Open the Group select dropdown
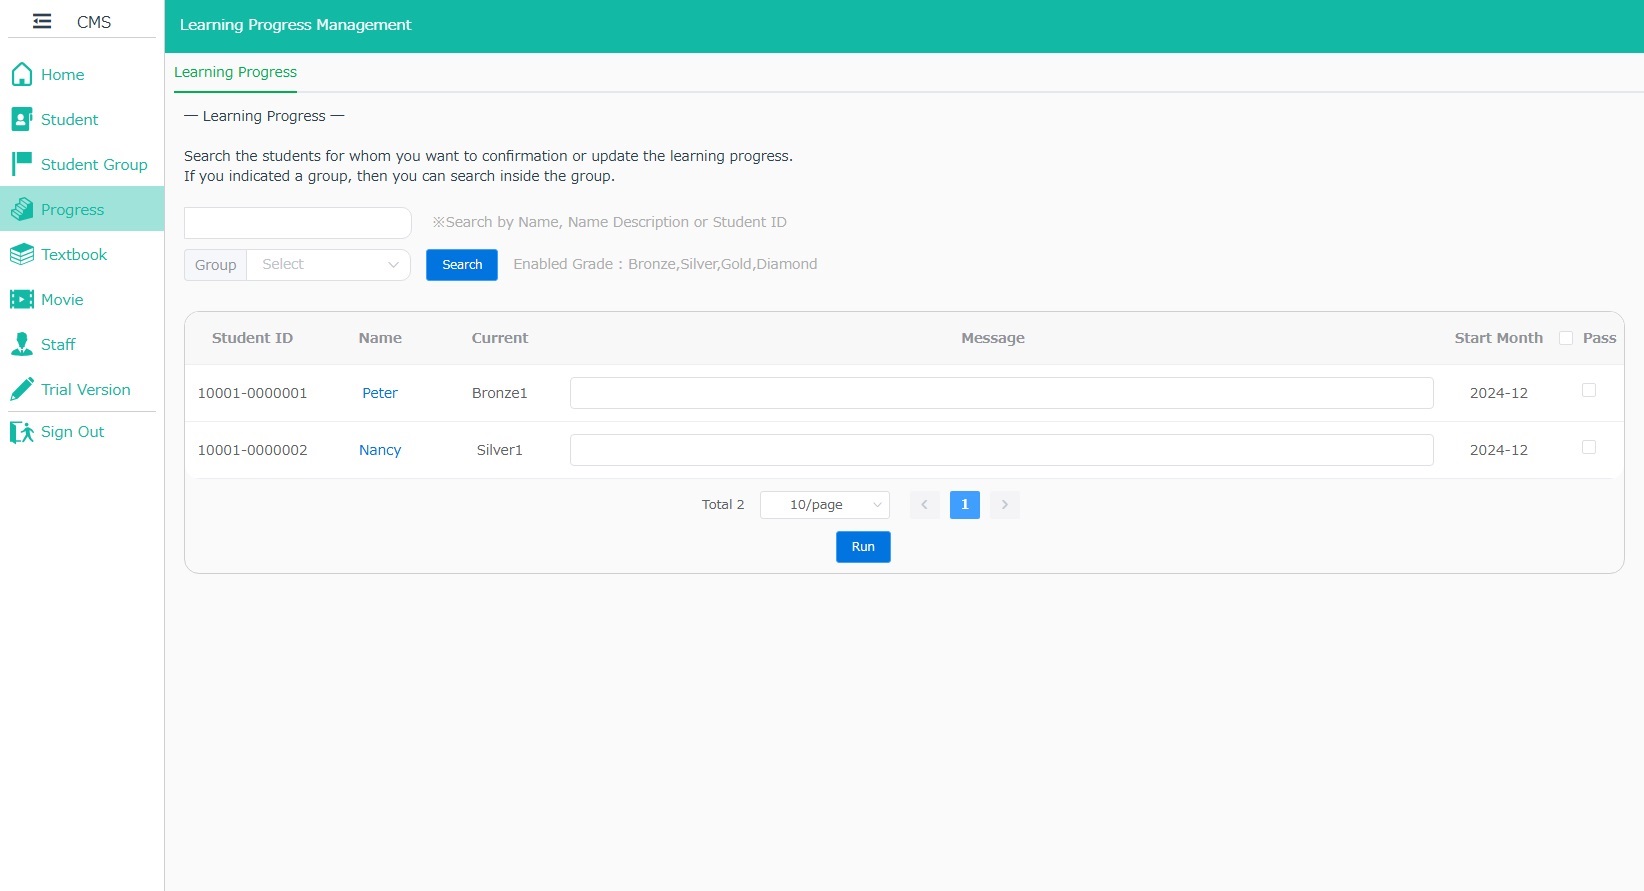Viewport: 1644px width, 891px height. click(328, 264)
